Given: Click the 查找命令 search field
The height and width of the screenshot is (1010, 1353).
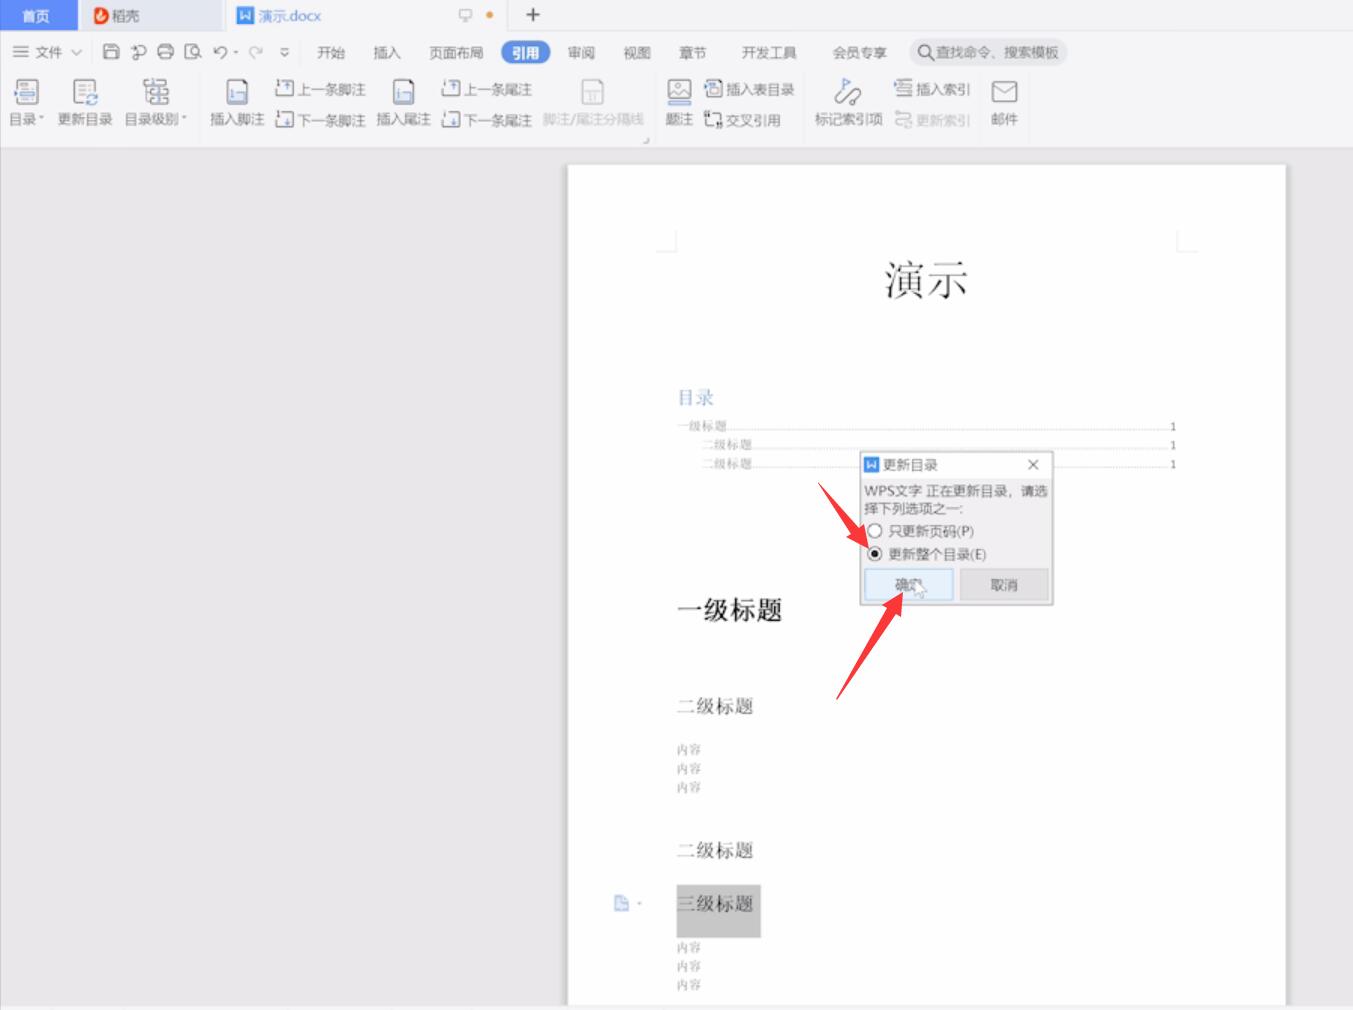Looking at the screenshot, I should pos(988,52).
